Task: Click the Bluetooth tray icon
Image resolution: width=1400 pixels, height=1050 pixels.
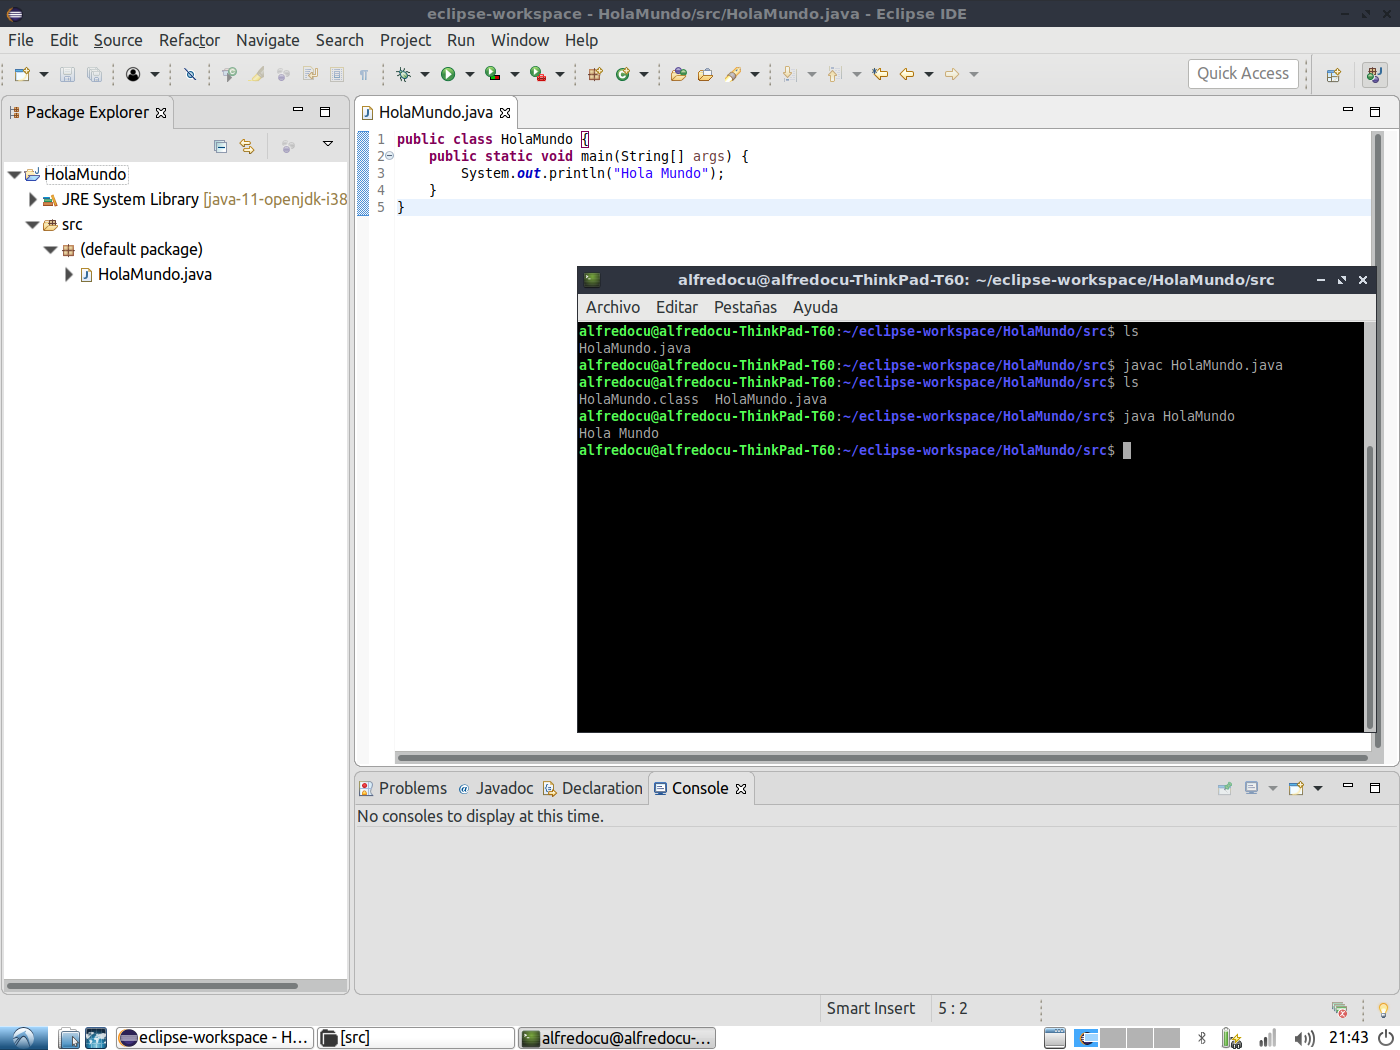Action: click(1202, 1038)
